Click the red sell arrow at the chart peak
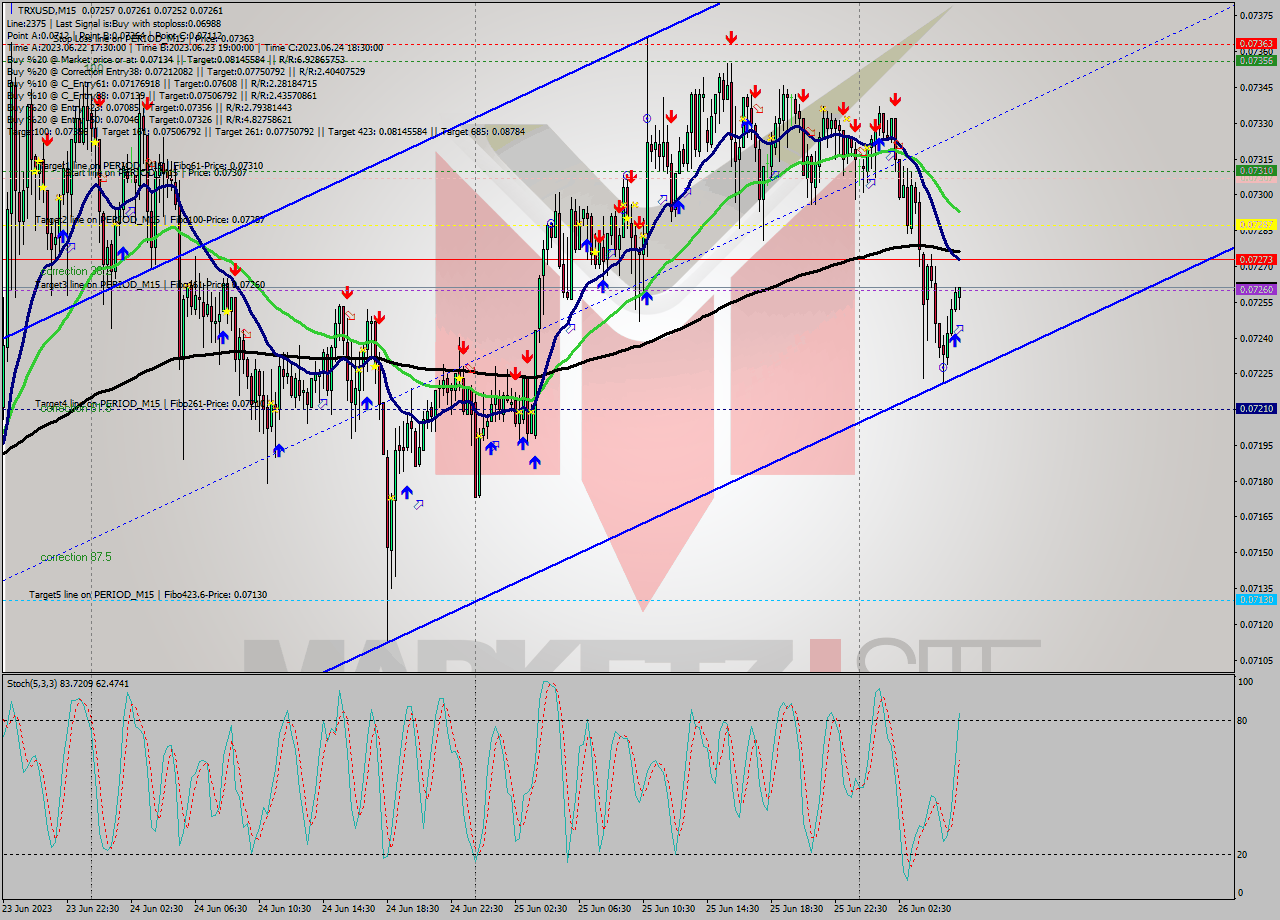Viewport: 1280px width, 920px height. [x=732, y=38]
